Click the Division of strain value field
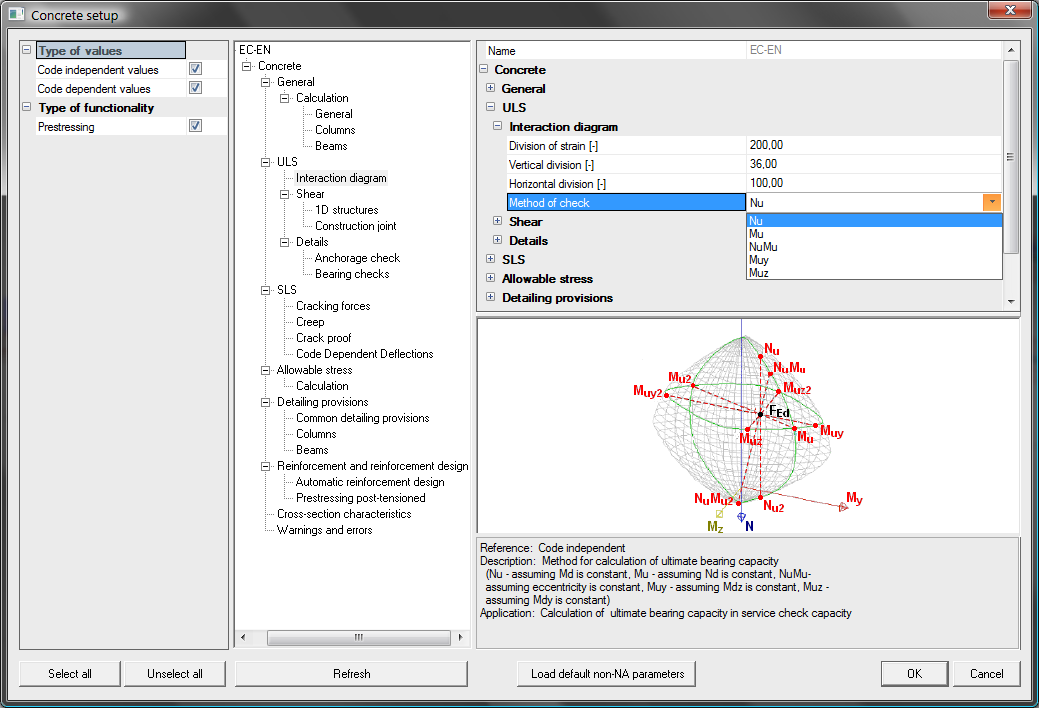The image size is (1039, 708). tap(872, 146)
